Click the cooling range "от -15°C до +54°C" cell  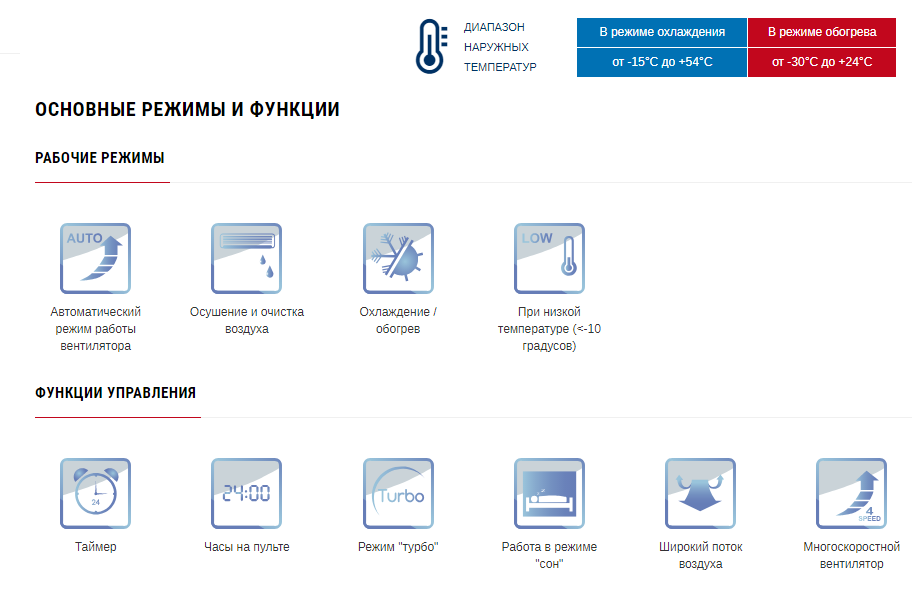click(662, 62)
